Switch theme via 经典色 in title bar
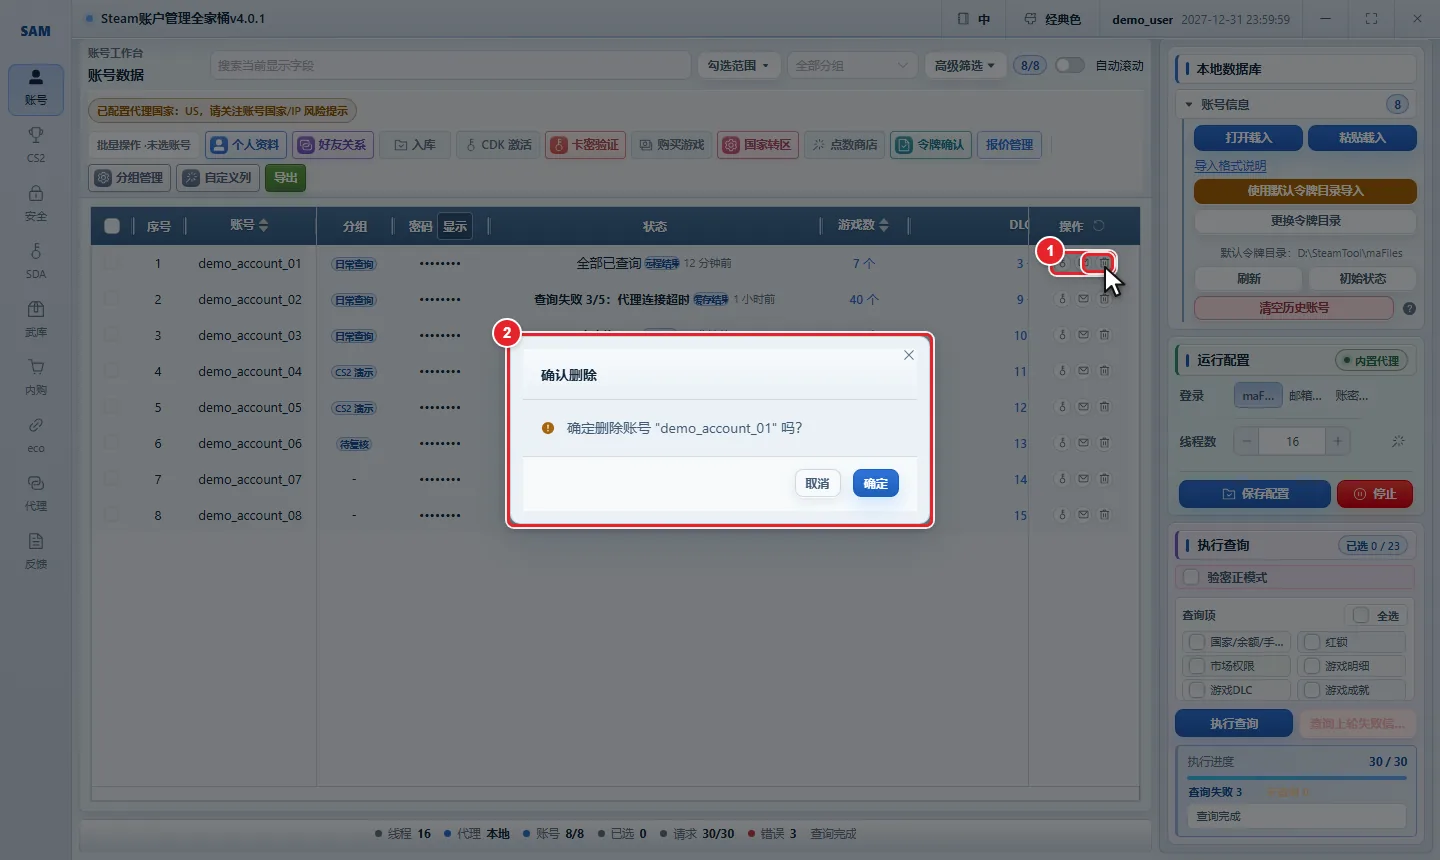Screen dimensions: 1440x860 pyautogui.click(x=1053, y=19)
